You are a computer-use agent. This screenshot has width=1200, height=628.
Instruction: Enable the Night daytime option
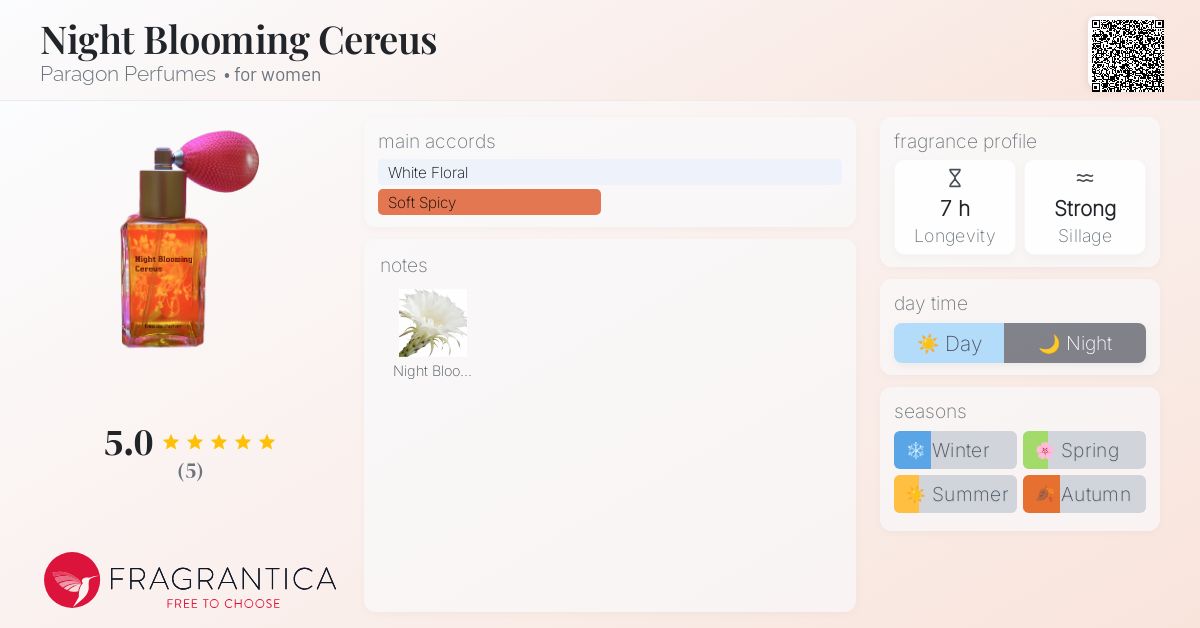point(1075,343)
